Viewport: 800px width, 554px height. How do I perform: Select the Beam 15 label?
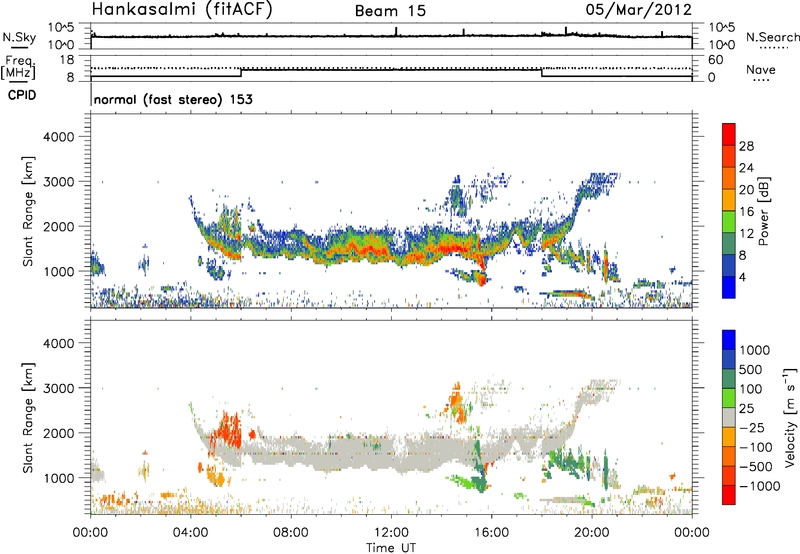click(x=390, y=11)
